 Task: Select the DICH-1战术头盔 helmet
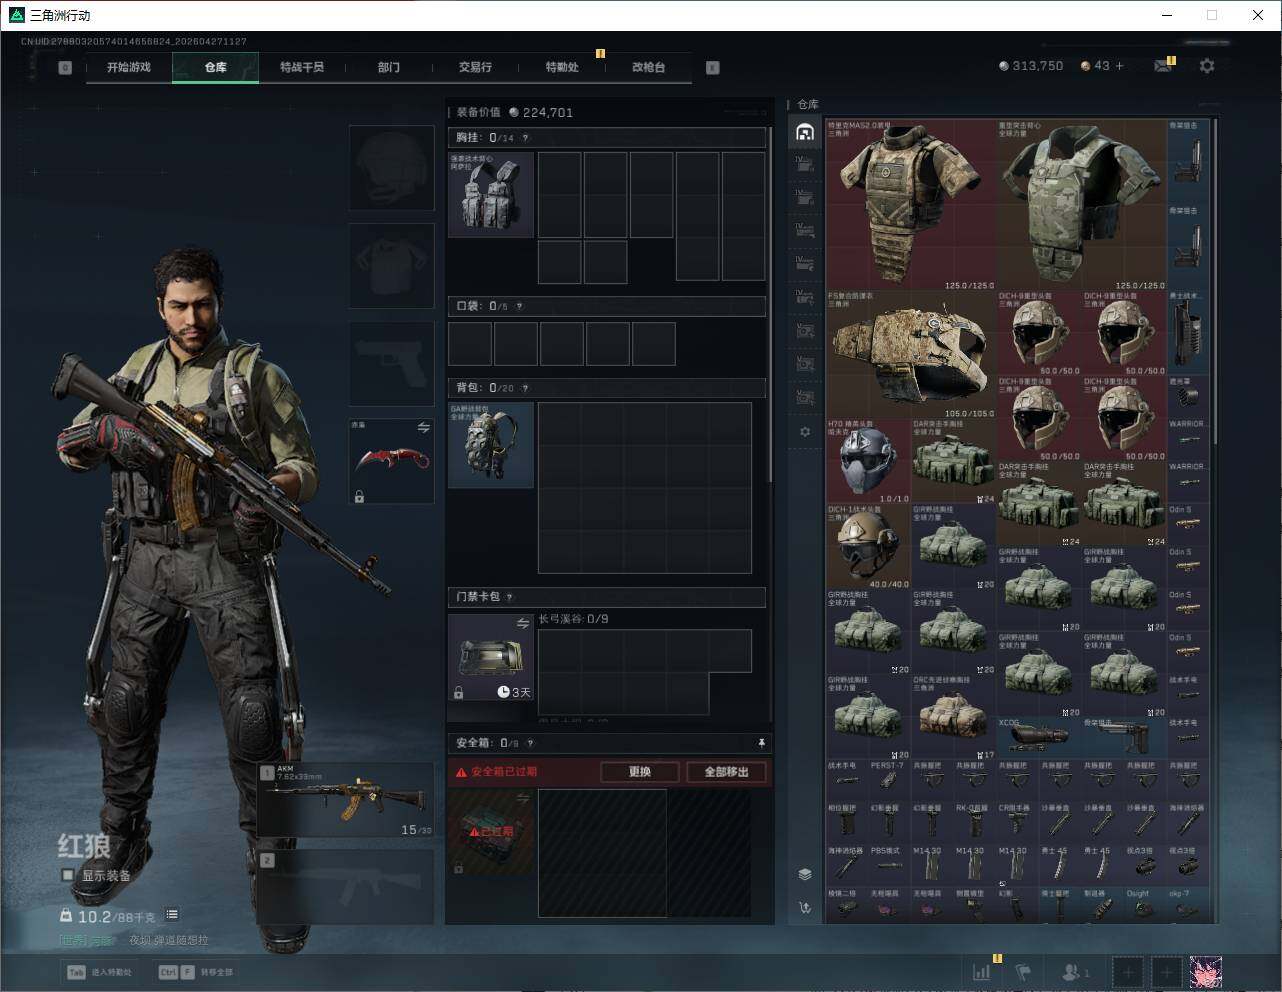868,546
